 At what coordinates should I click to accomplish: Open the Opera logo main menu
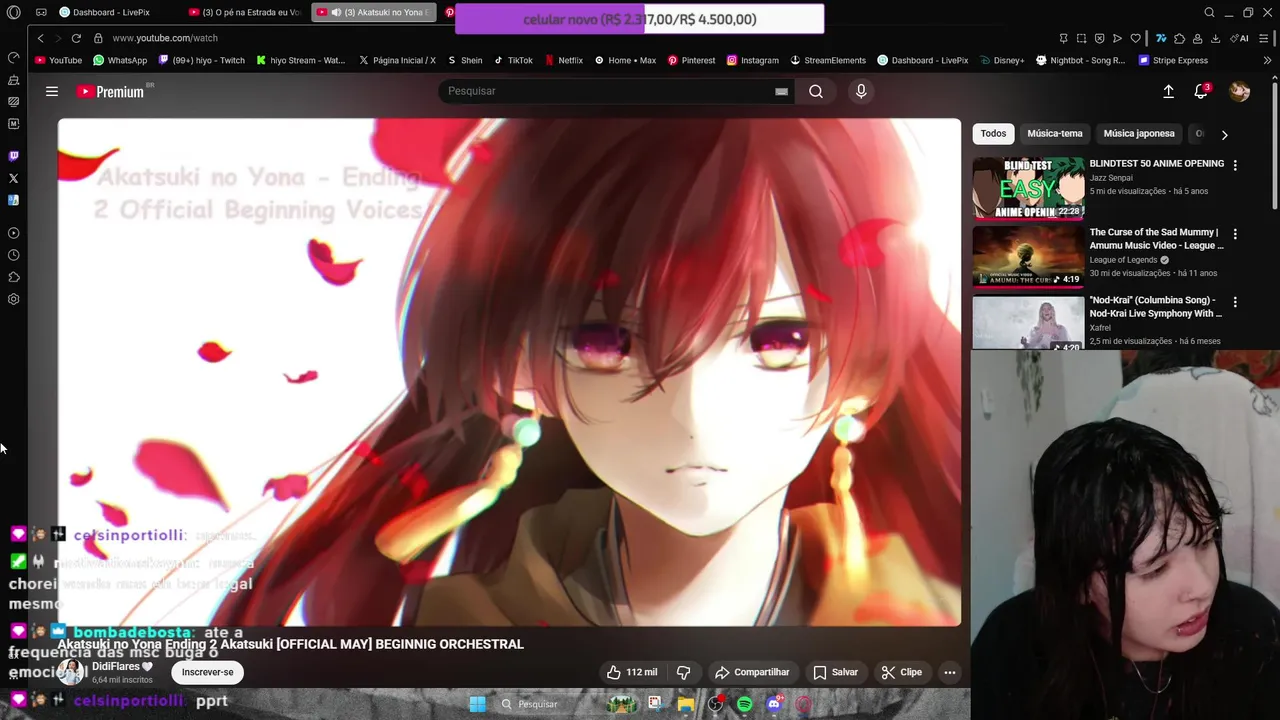pyautogui.click(x=14, y=12)
